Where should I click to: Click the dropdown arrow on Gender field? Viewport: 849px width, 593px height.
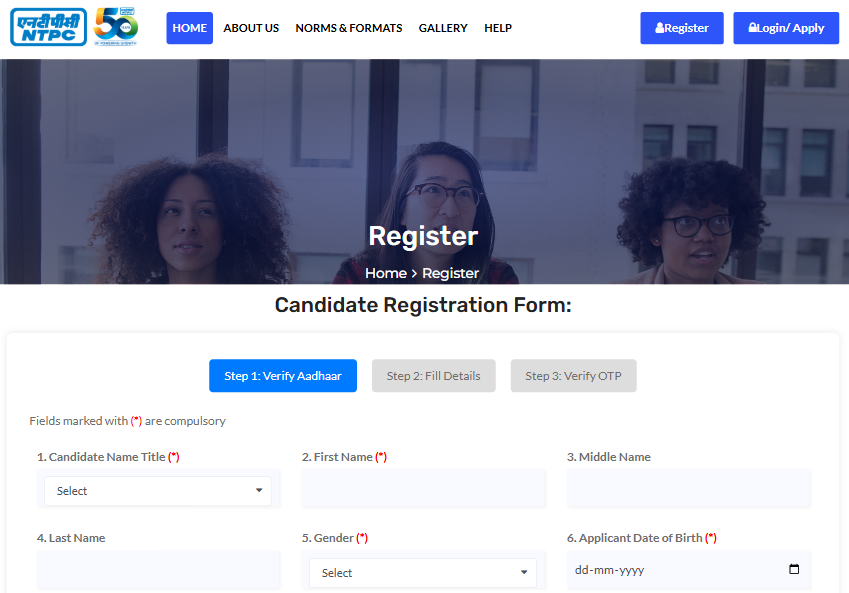pos(523,572)
